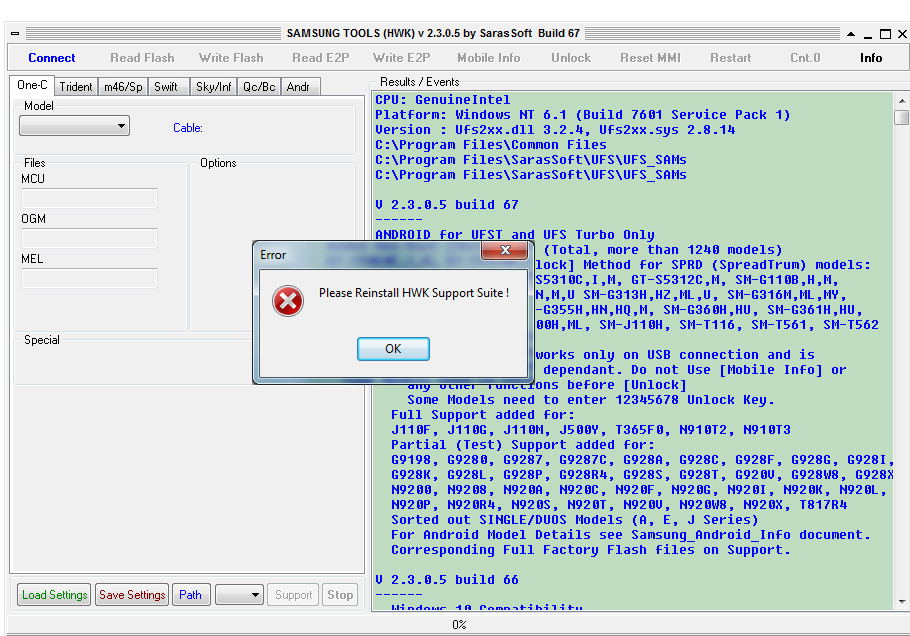Close the Error dialog with red X
The width and height of the screenshot is (910, 636).
click(x=505, y=250)
